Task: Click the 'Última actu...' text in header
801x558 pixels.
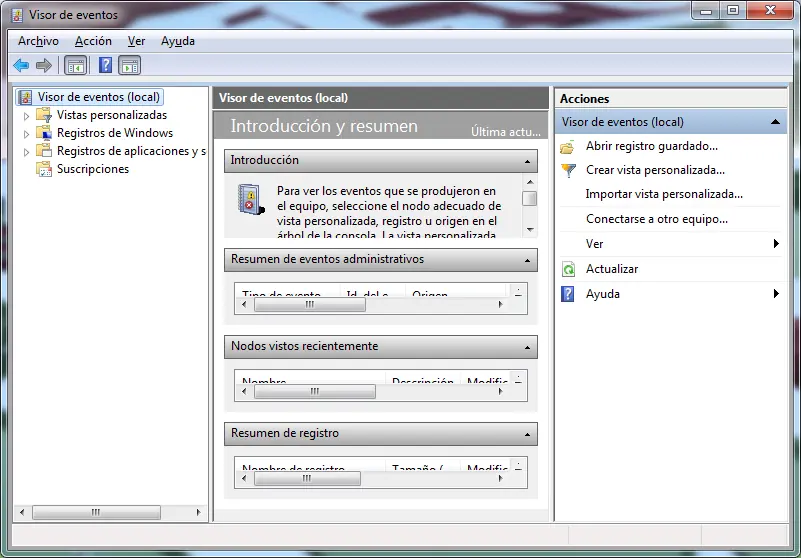Action: click(x=505, y=131)
